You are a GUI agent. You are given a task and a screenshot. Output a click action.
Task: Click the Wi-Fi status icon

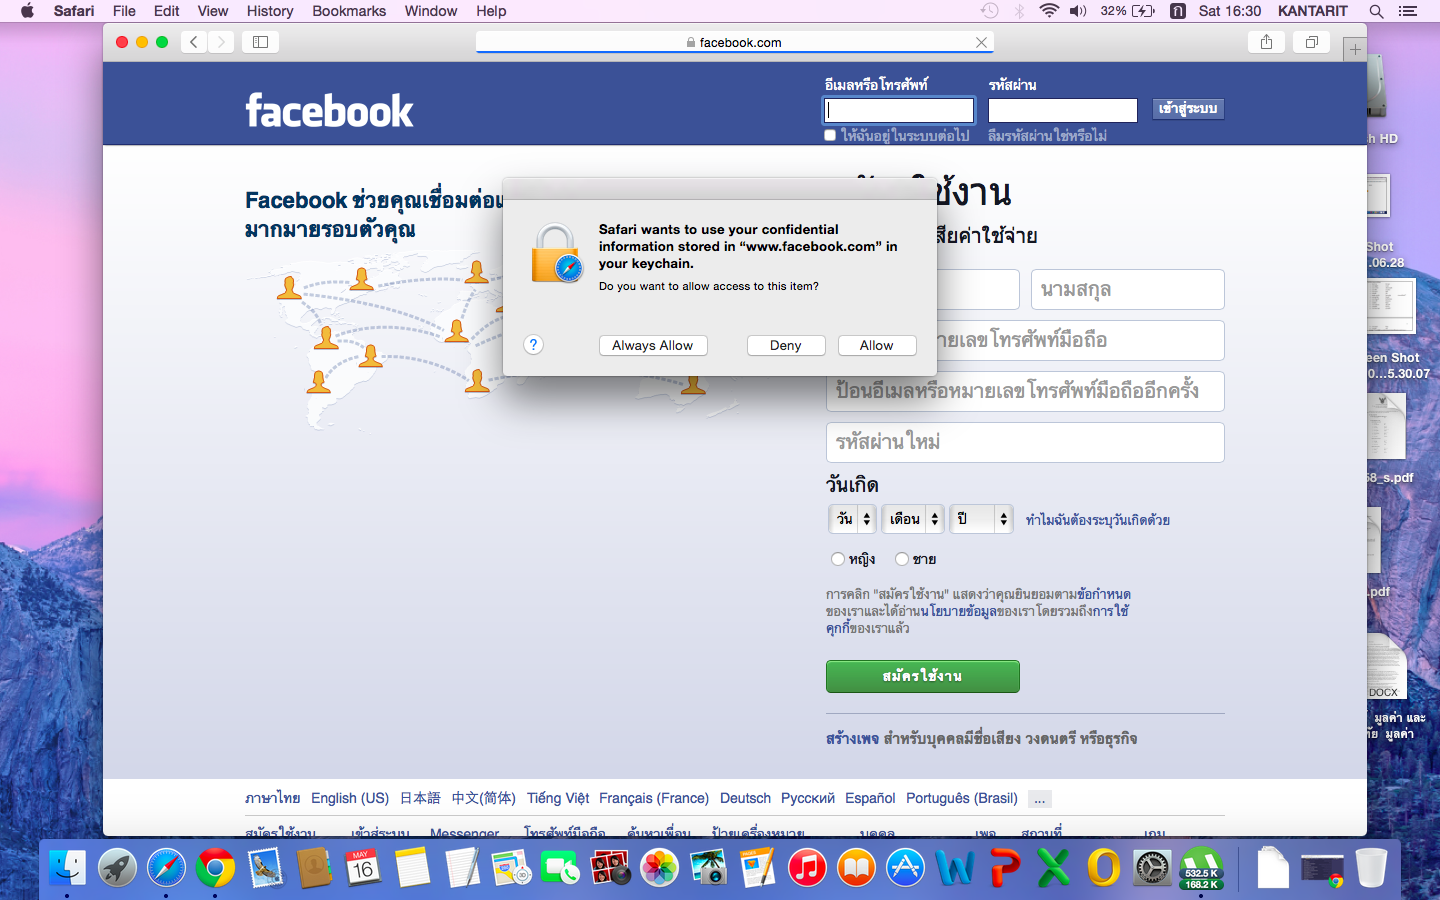1048,11
